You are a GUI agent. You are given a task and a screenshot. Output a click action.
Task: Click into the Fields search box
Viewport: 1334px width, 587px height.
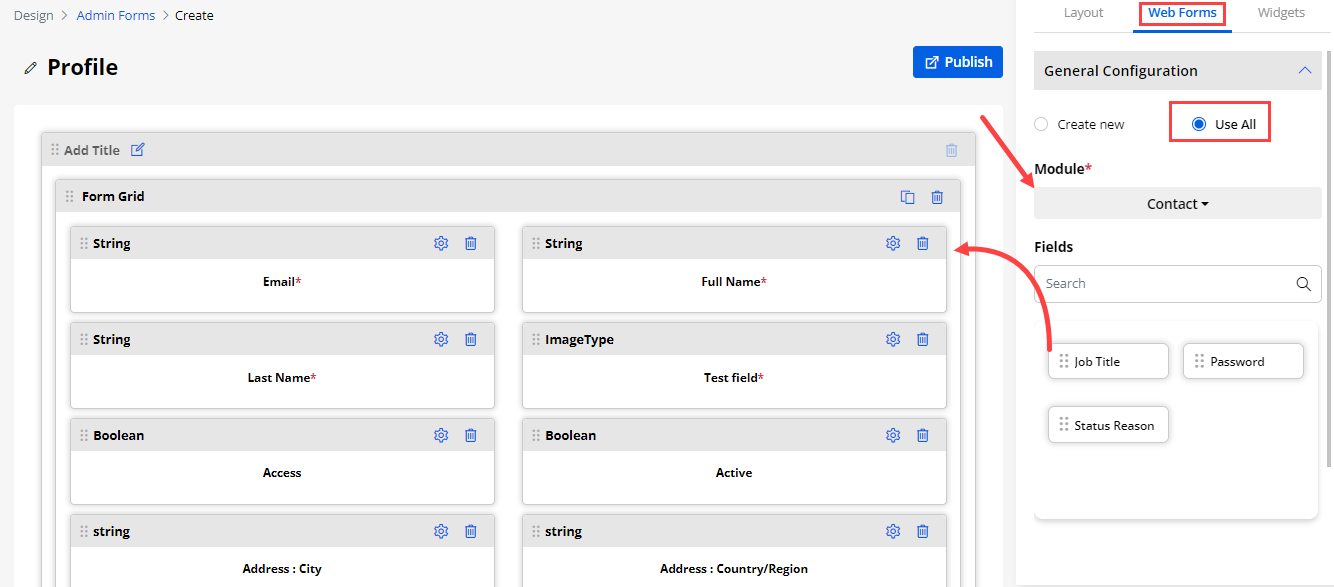pos(1160,284)
